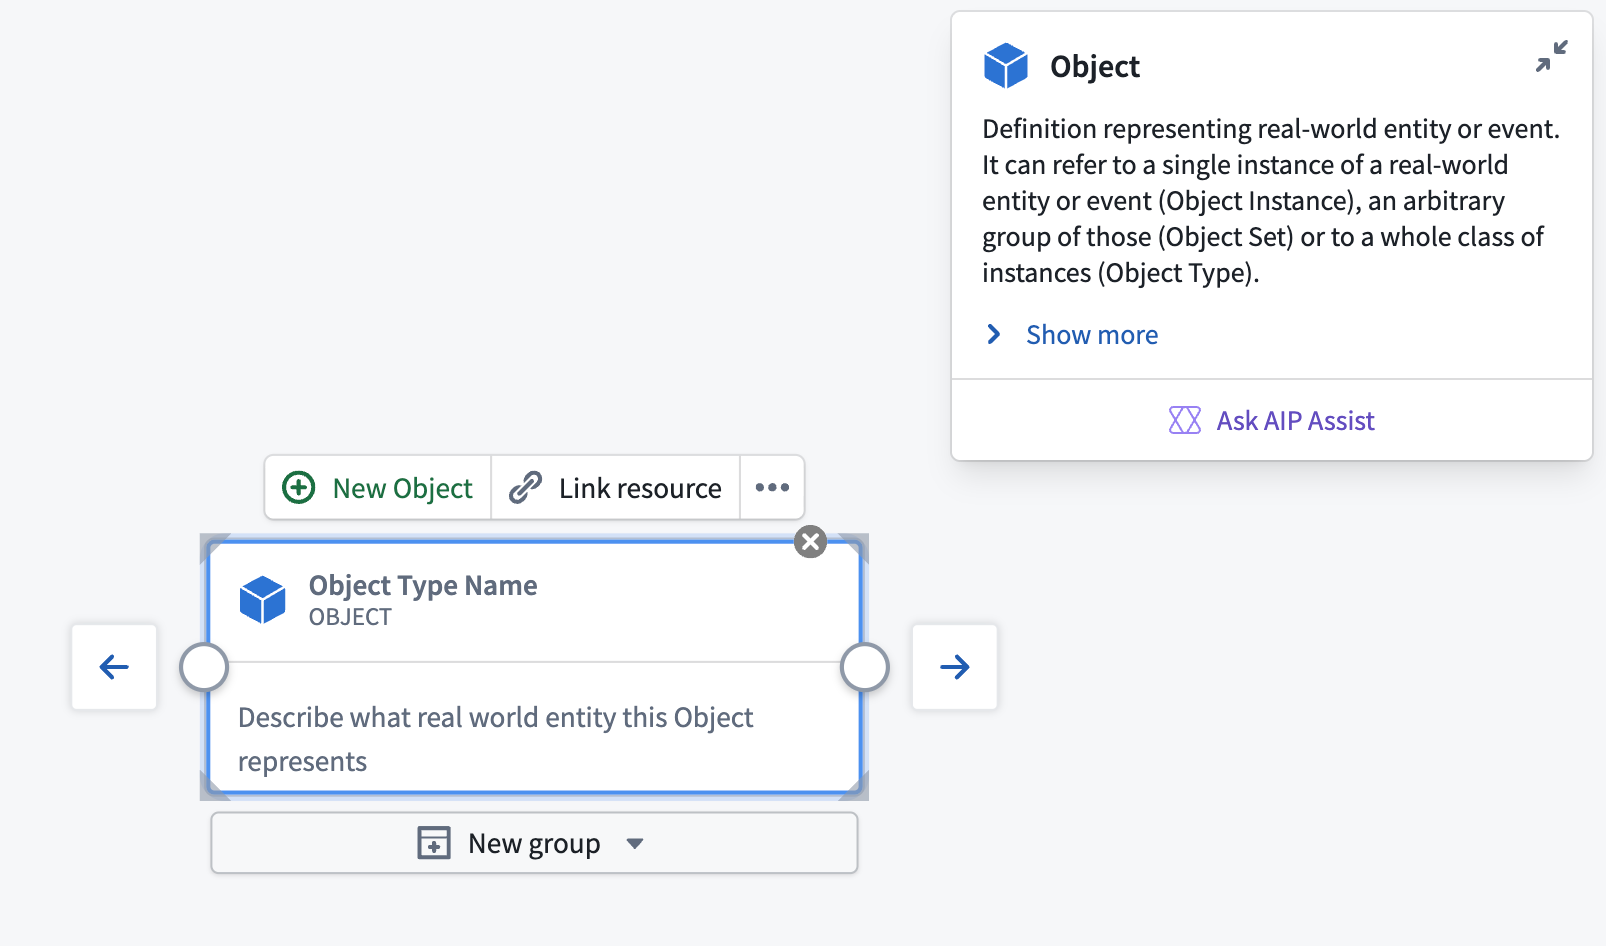The width and height of the screenshot is (1606, 946).
Task: Click the right connector circle handle
Action: [865, 667]
